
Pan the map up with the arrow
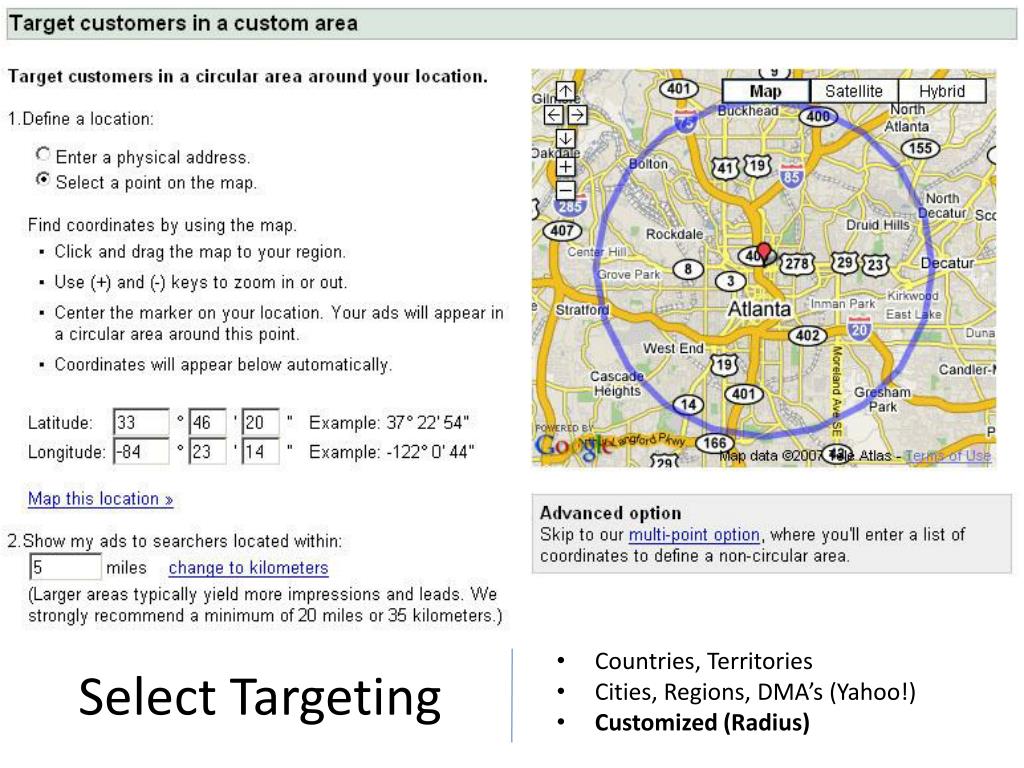(566, 91)
